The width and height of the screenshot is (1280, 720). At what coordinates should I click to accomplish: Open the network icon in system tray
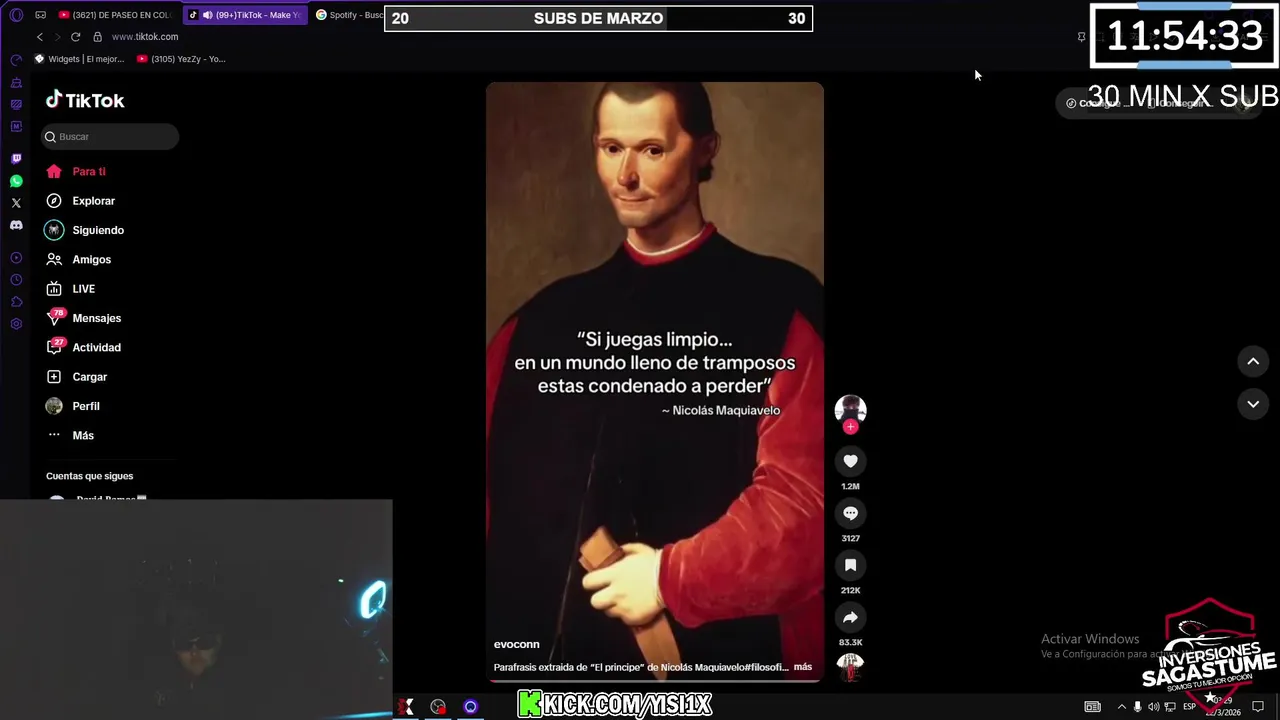tap(1170, 707)
